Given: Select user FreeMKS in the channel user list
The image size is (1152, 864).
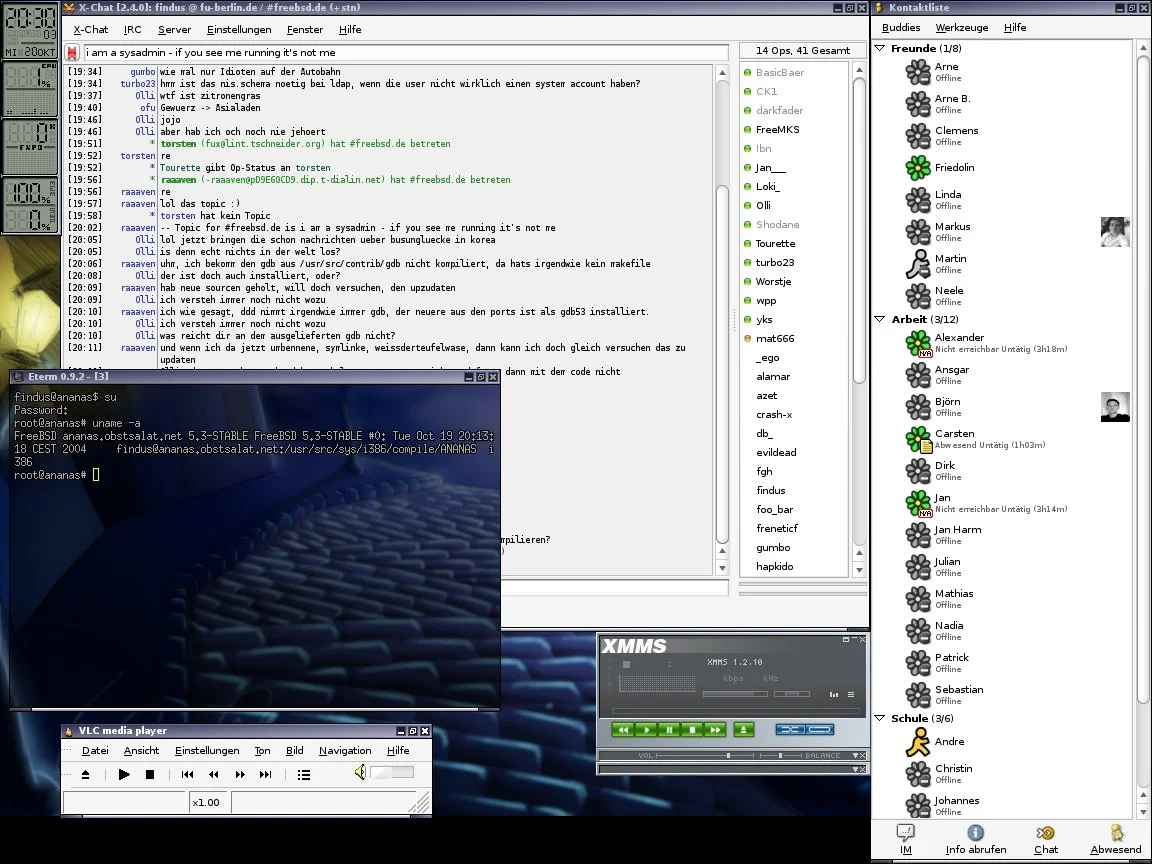Looking at the screenshot, I should click(x=777, y=129).
